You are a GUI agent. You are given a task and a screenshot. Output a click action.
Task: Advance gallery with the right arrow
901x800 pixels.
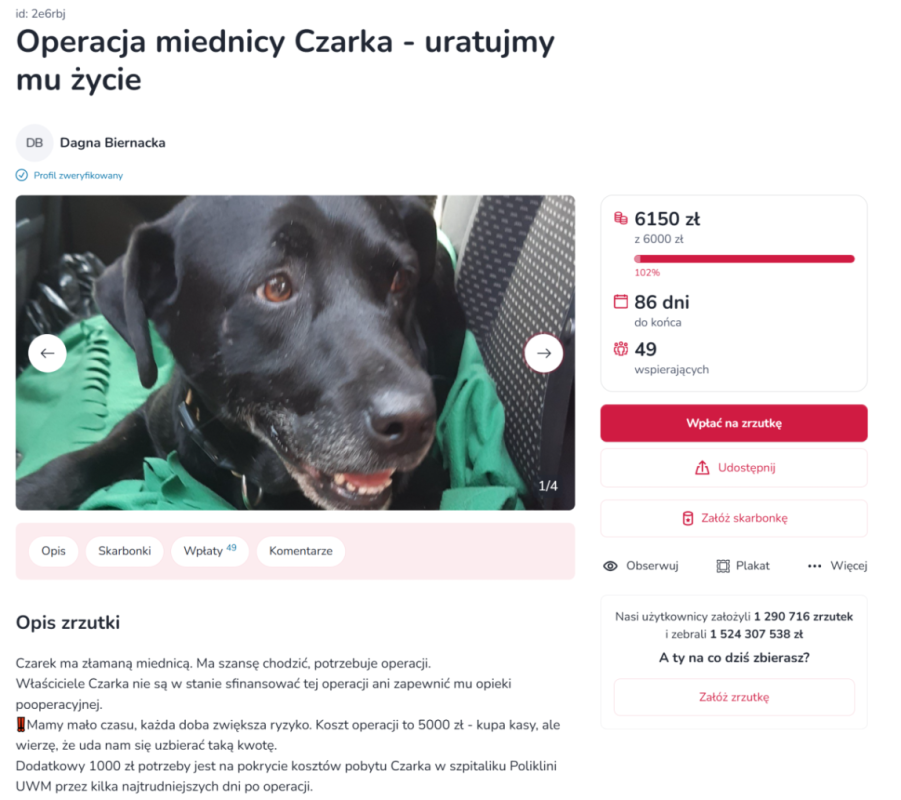pyautogui.click(x=544, y=353)
